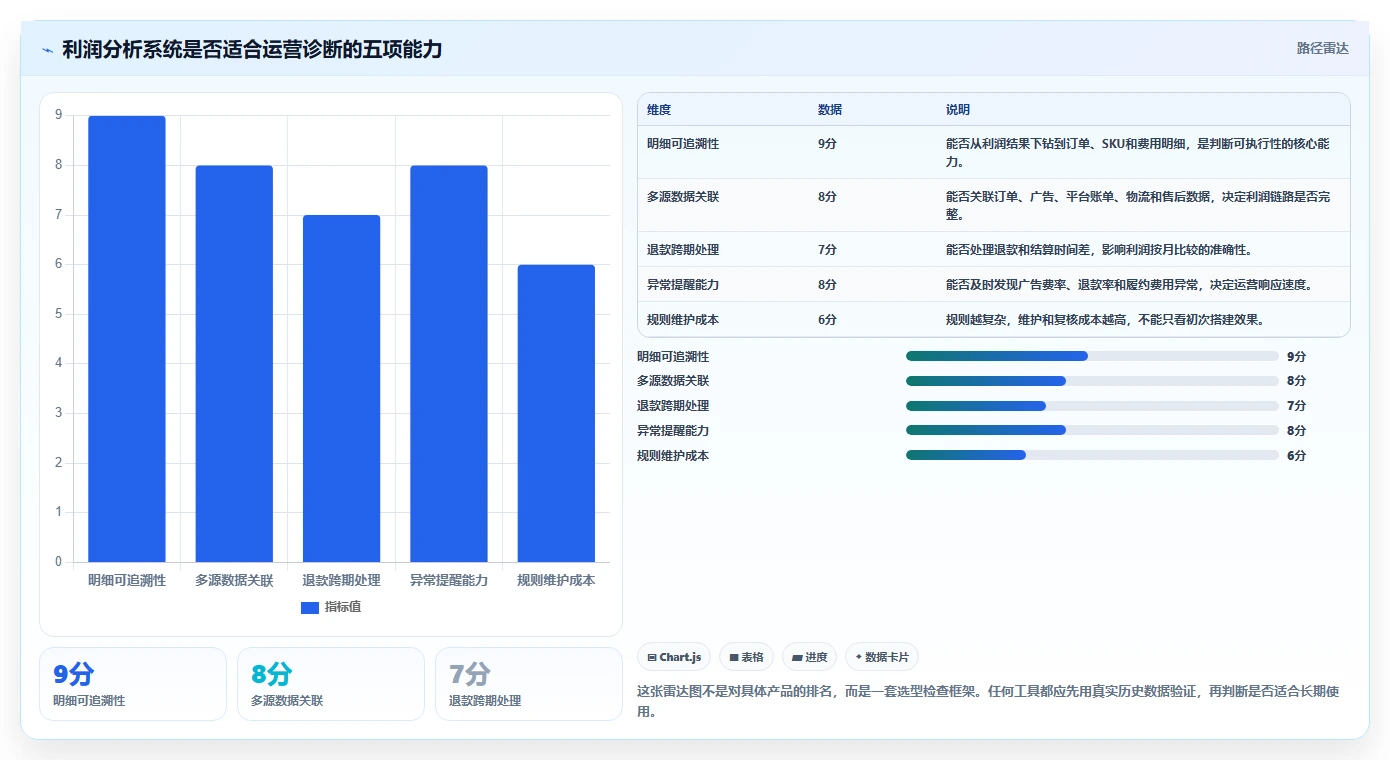Click the 数据 column header

point(830,110)
